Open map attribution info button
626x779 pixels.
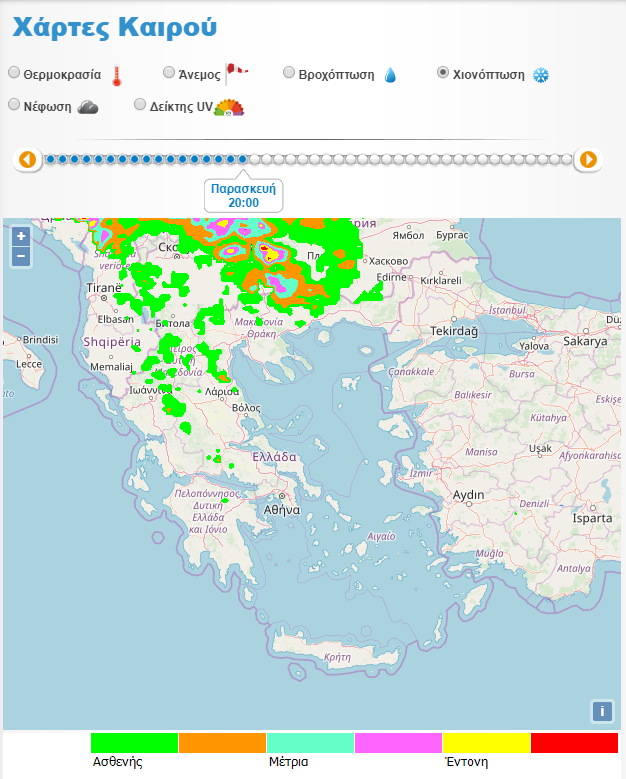click(x=602, y=711)
